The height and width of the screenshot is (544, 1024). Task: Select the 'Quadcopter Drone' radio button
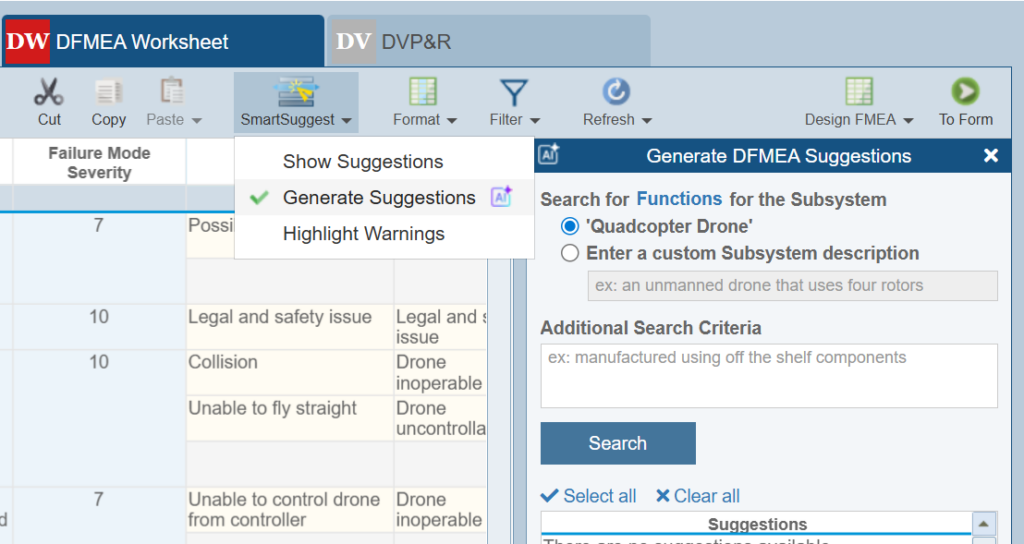(x=570, y=226)
